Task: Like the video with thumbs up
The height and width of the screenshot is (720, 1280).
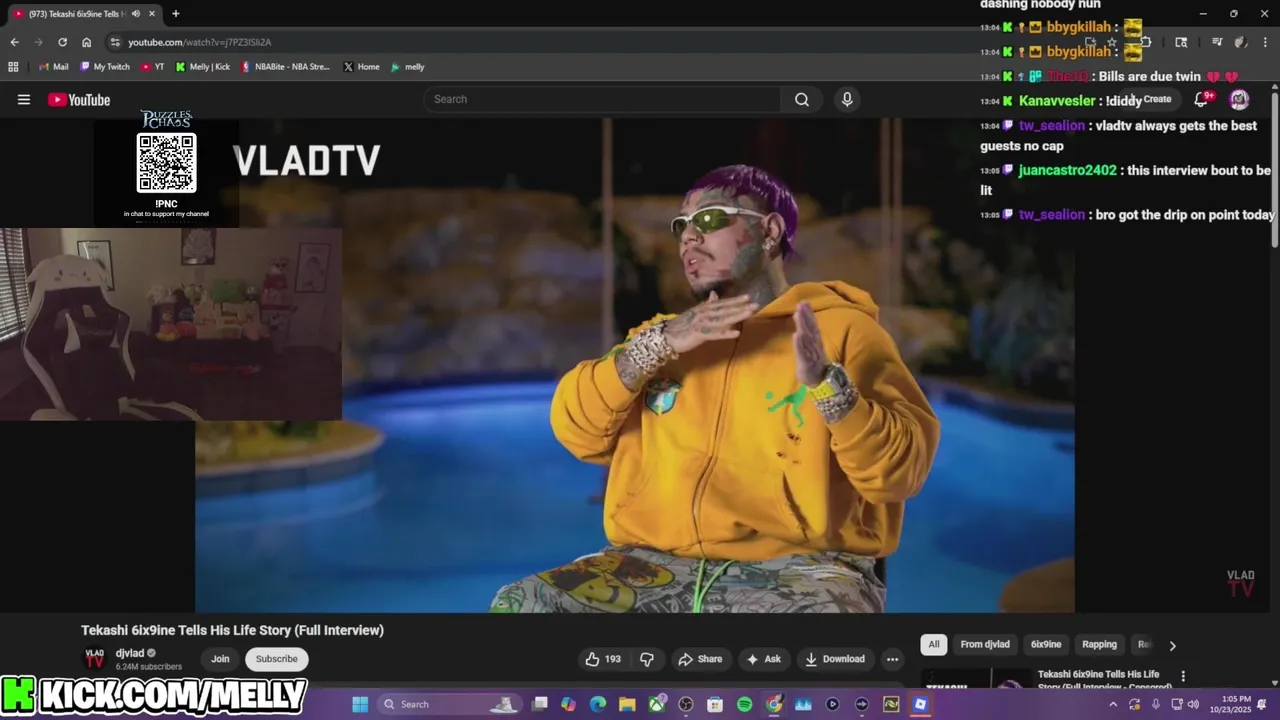Action: pos(603,659)
